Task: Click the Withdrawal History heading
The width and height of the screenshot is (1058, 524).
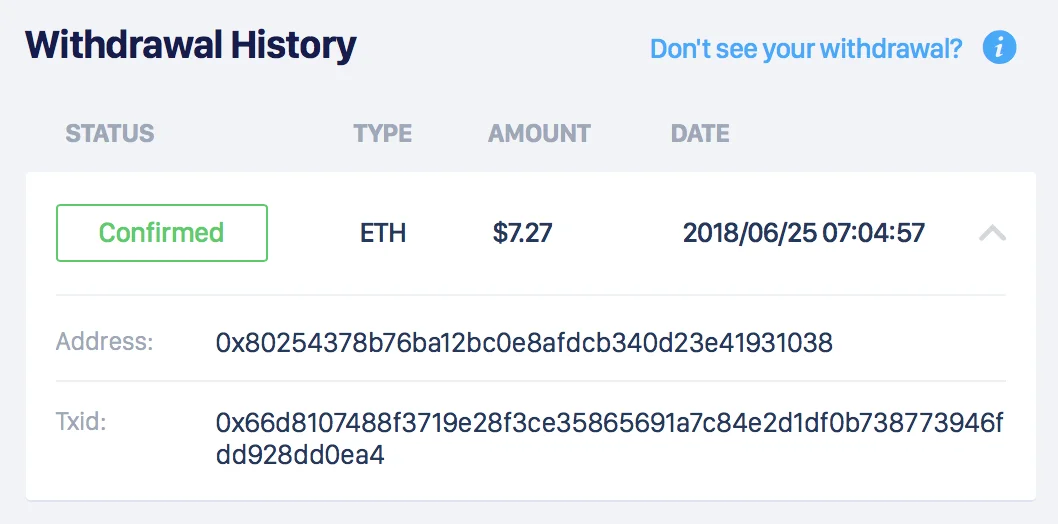Action: point(191,46)
